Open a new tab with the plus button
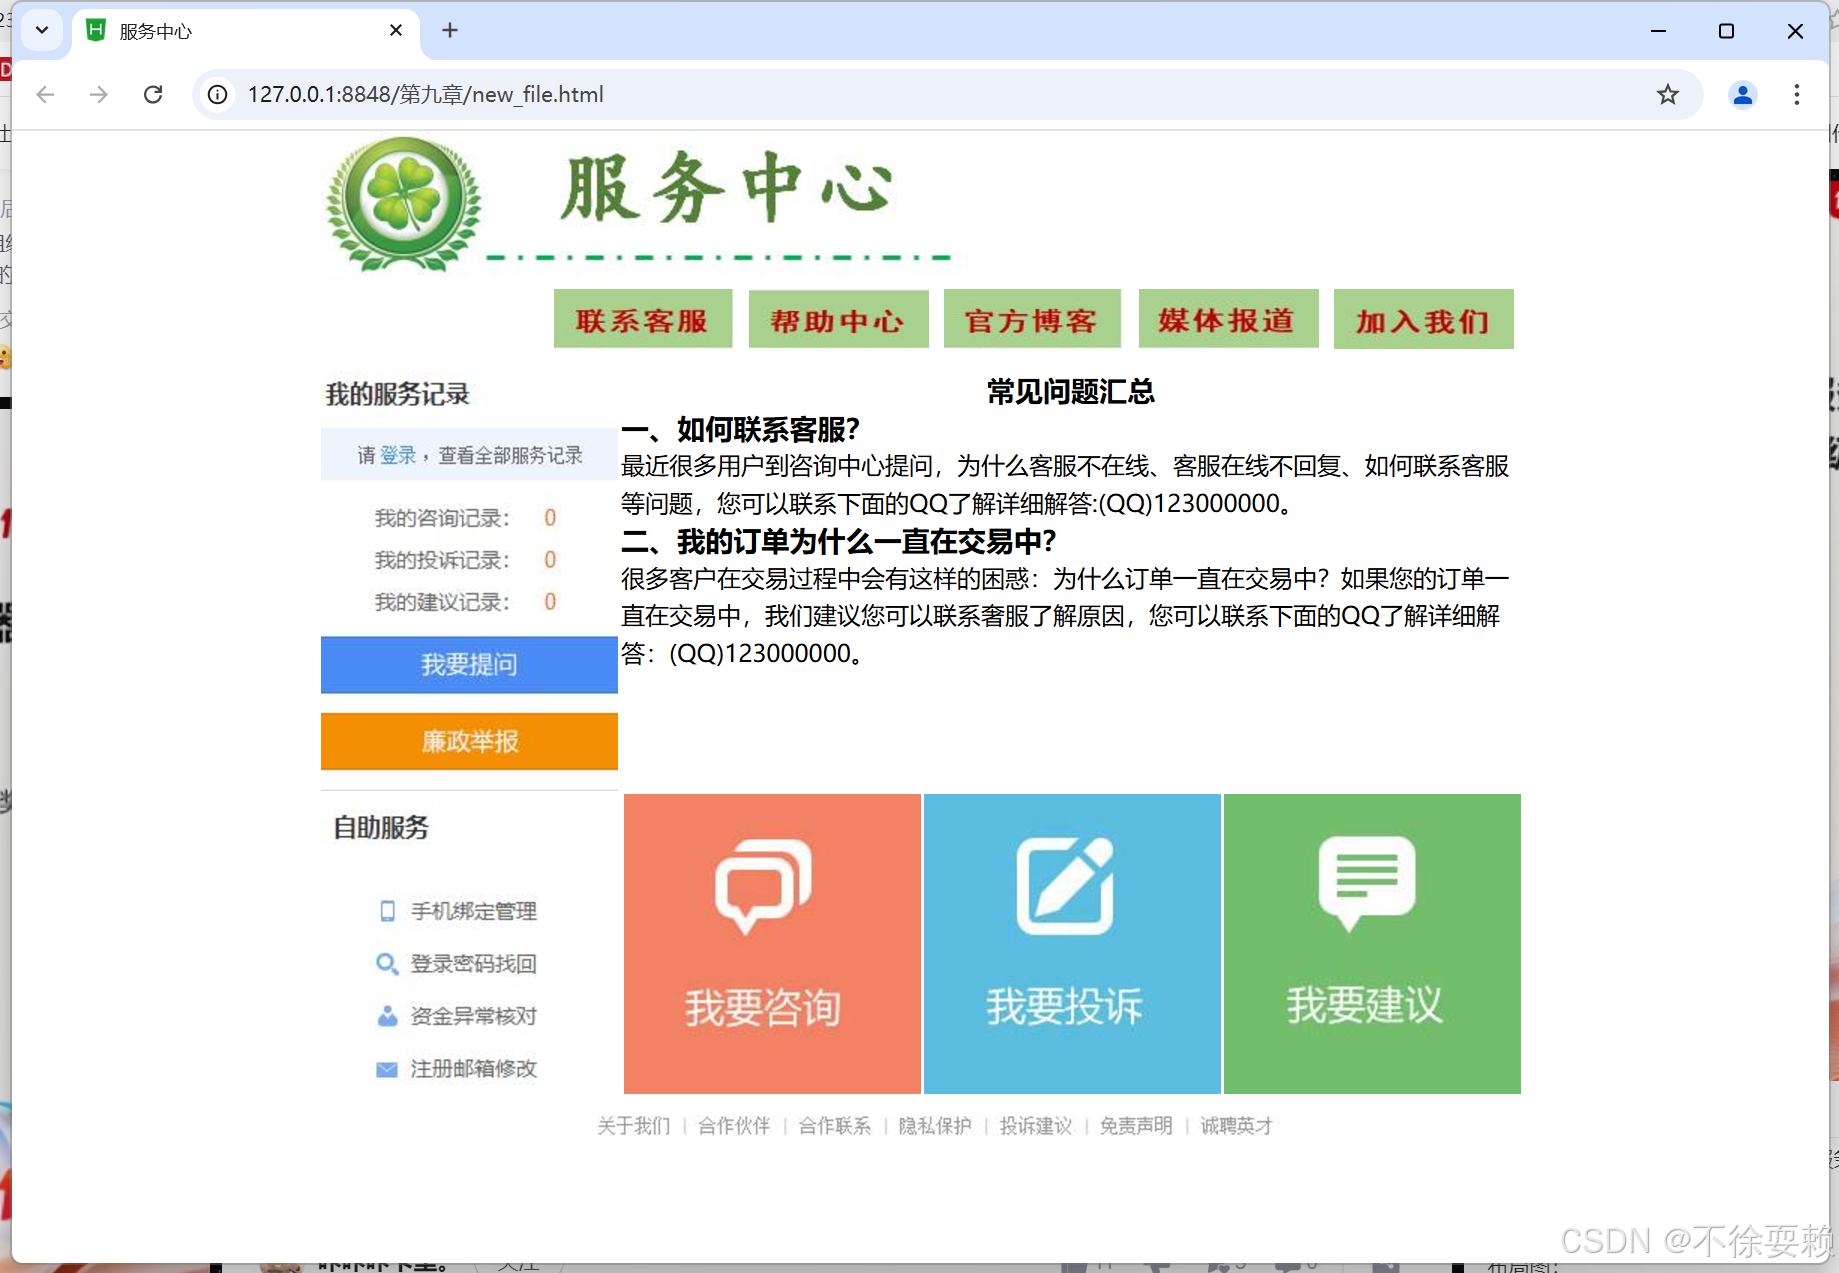The width and height of the screenshot is (1839, 1273). [x=449, y=30]
